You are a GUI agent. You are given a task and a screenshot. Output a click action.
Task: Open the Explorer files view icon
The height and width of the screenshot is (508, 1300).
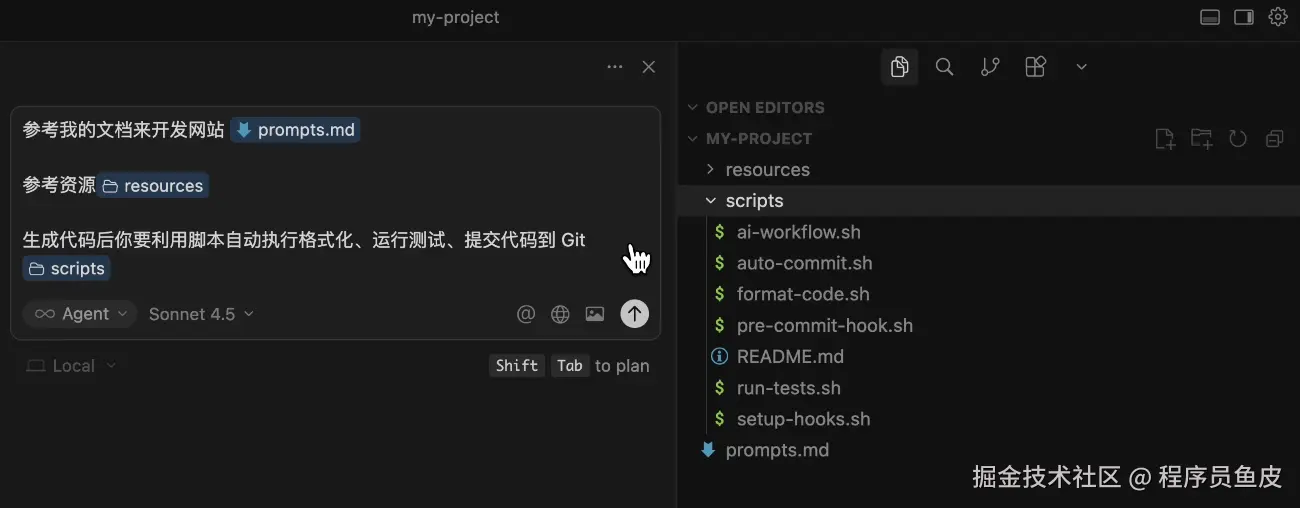(x=900, y=67)
